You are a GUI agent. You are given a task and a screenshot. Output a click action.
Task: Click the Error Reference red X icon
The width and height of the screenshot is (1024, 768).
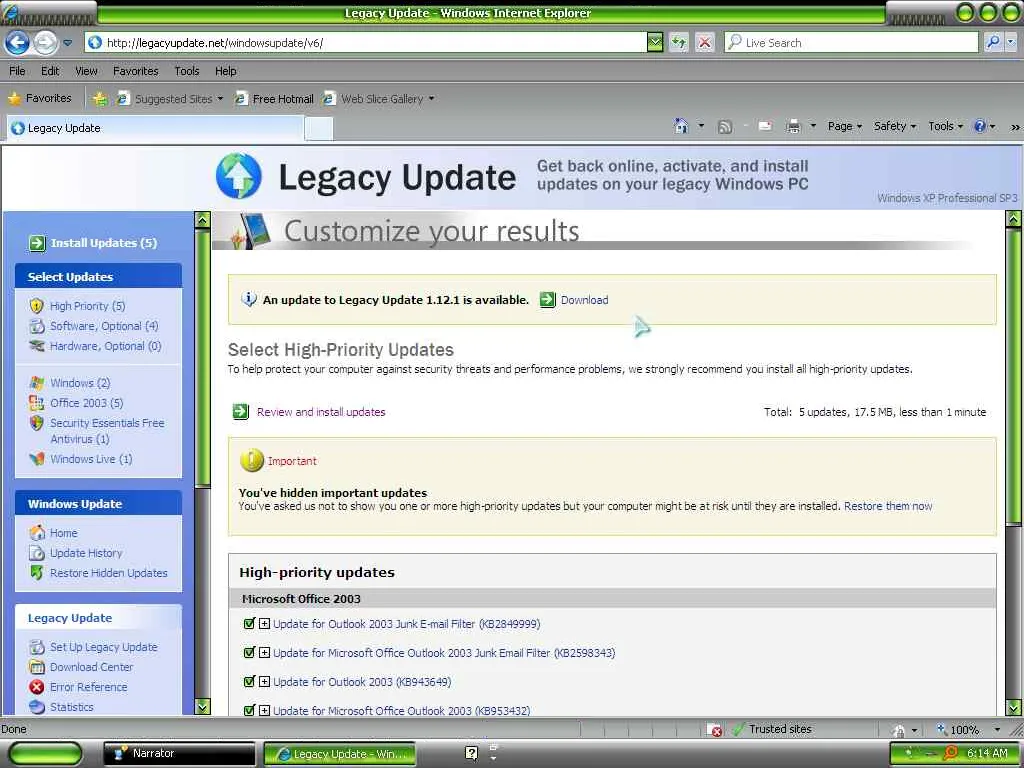tap(37, 687)
